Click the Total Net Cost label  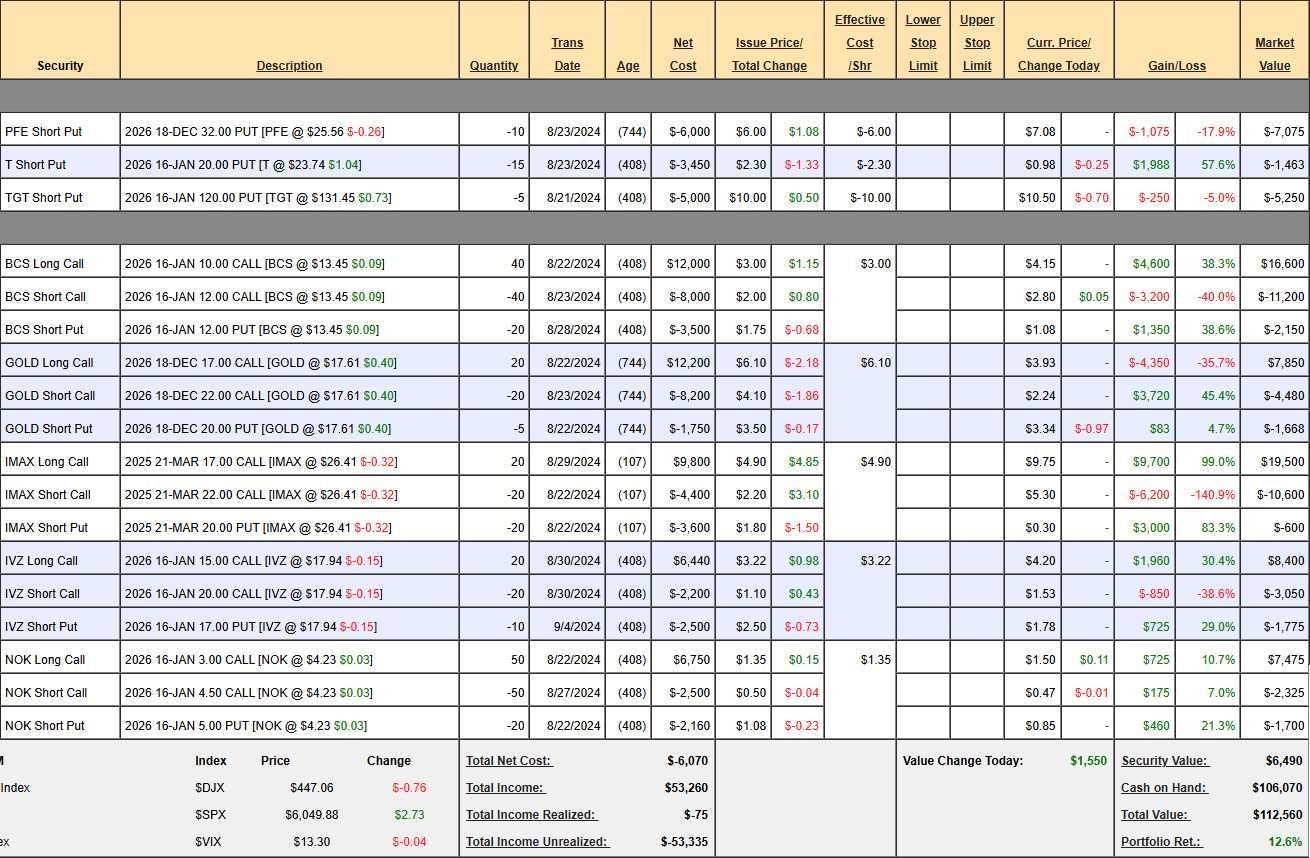(508, 761)
